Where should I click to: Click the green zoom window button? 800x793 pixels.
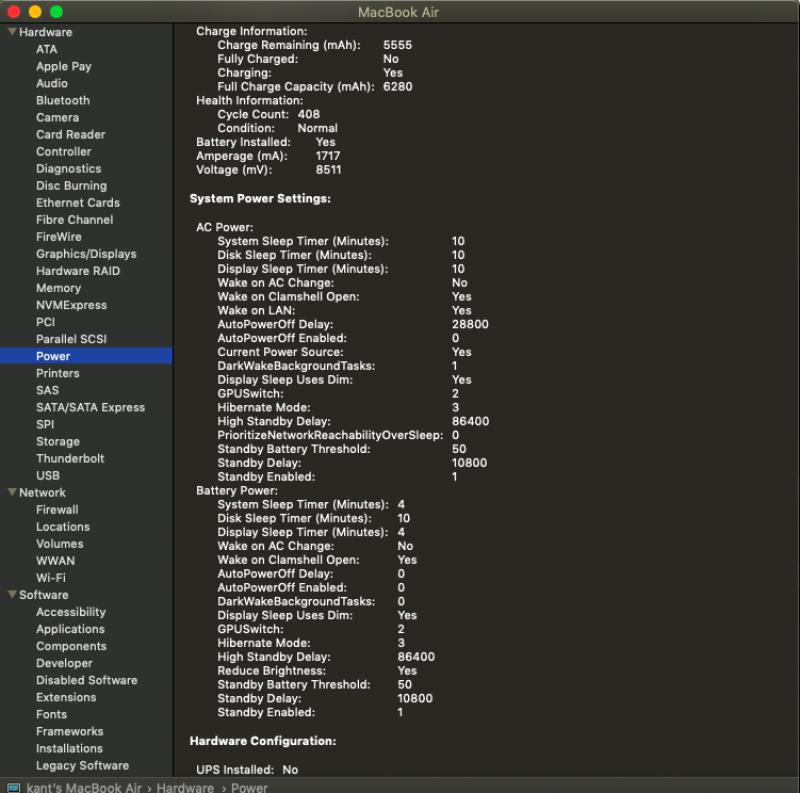pyautogui.click(x=56, y=11)
